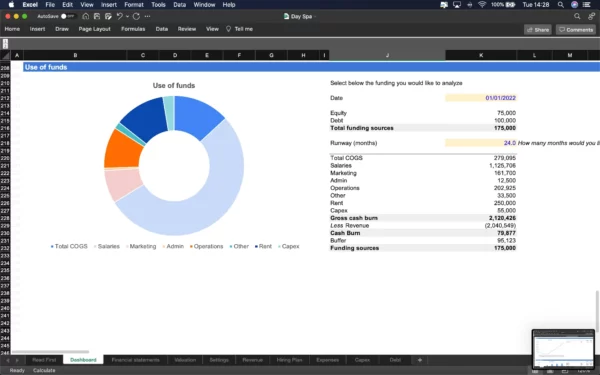Select the Runway months cell 24.0
This screenshot has height=375, width=600.
[x=481, y=143]
